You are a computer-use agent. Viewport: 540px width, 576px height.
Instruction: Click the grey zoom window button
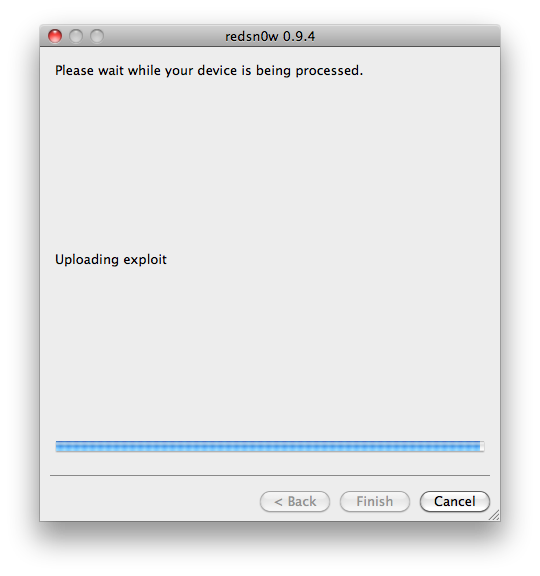click(x=97, y=36)
